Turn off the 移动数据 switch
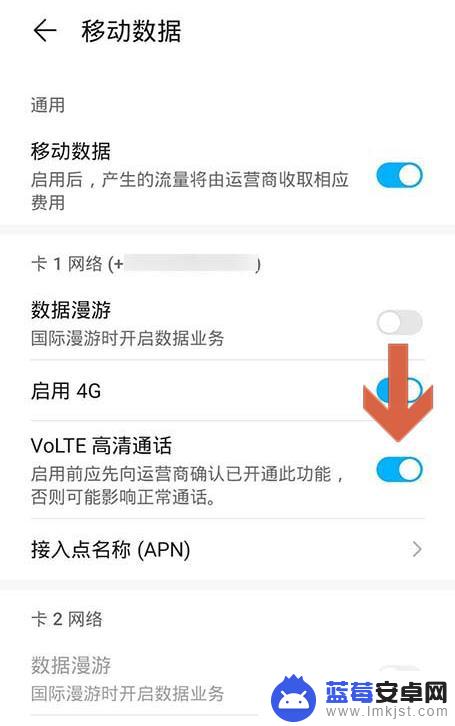Screen dimensions: 455x726 (x=399, y=175)
